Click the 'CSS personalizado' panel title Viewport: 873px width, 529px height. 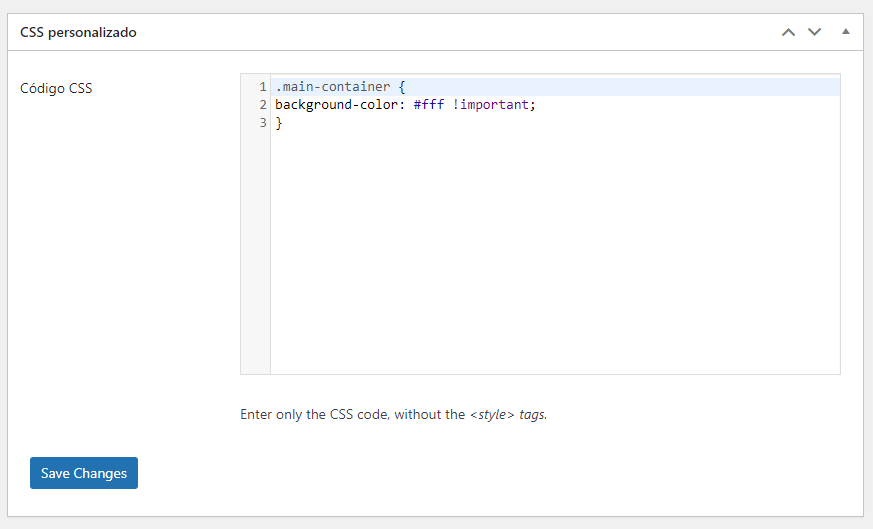pyautogui.click(x=79, y=32)
